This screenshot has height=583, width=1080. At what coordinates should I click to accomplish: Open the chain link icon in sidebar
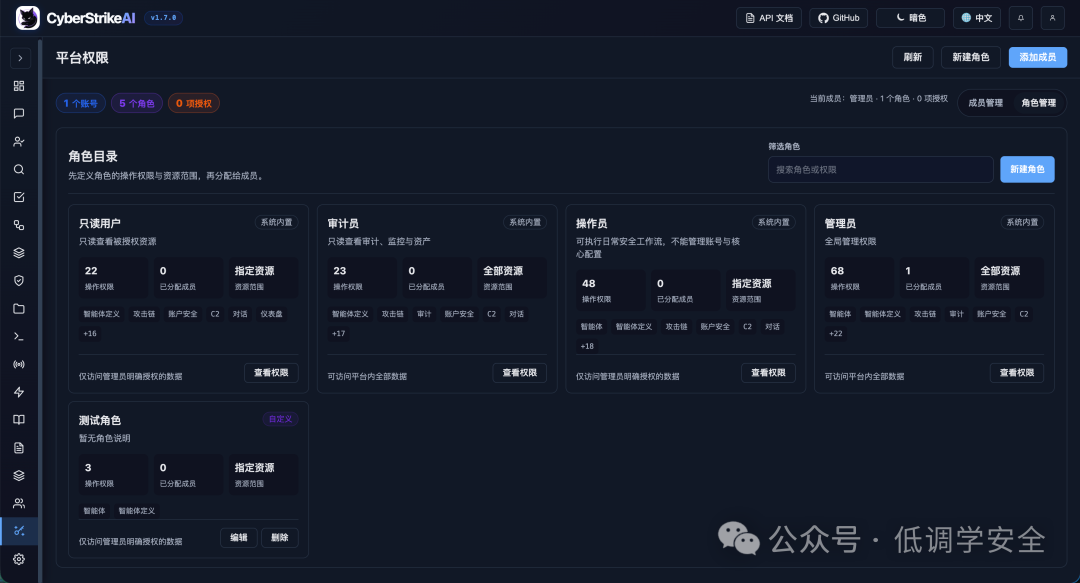point(19,225)
